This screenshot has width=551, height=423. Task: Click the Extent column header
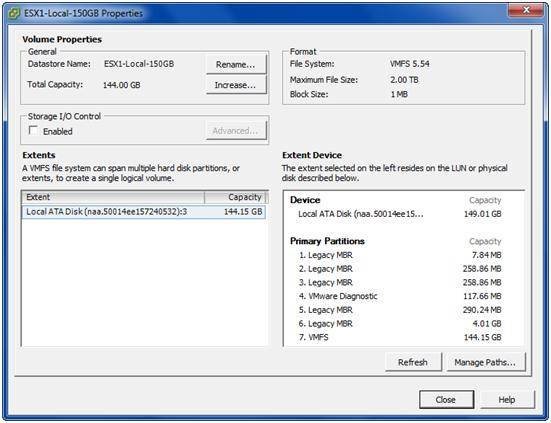pos(113,197)
